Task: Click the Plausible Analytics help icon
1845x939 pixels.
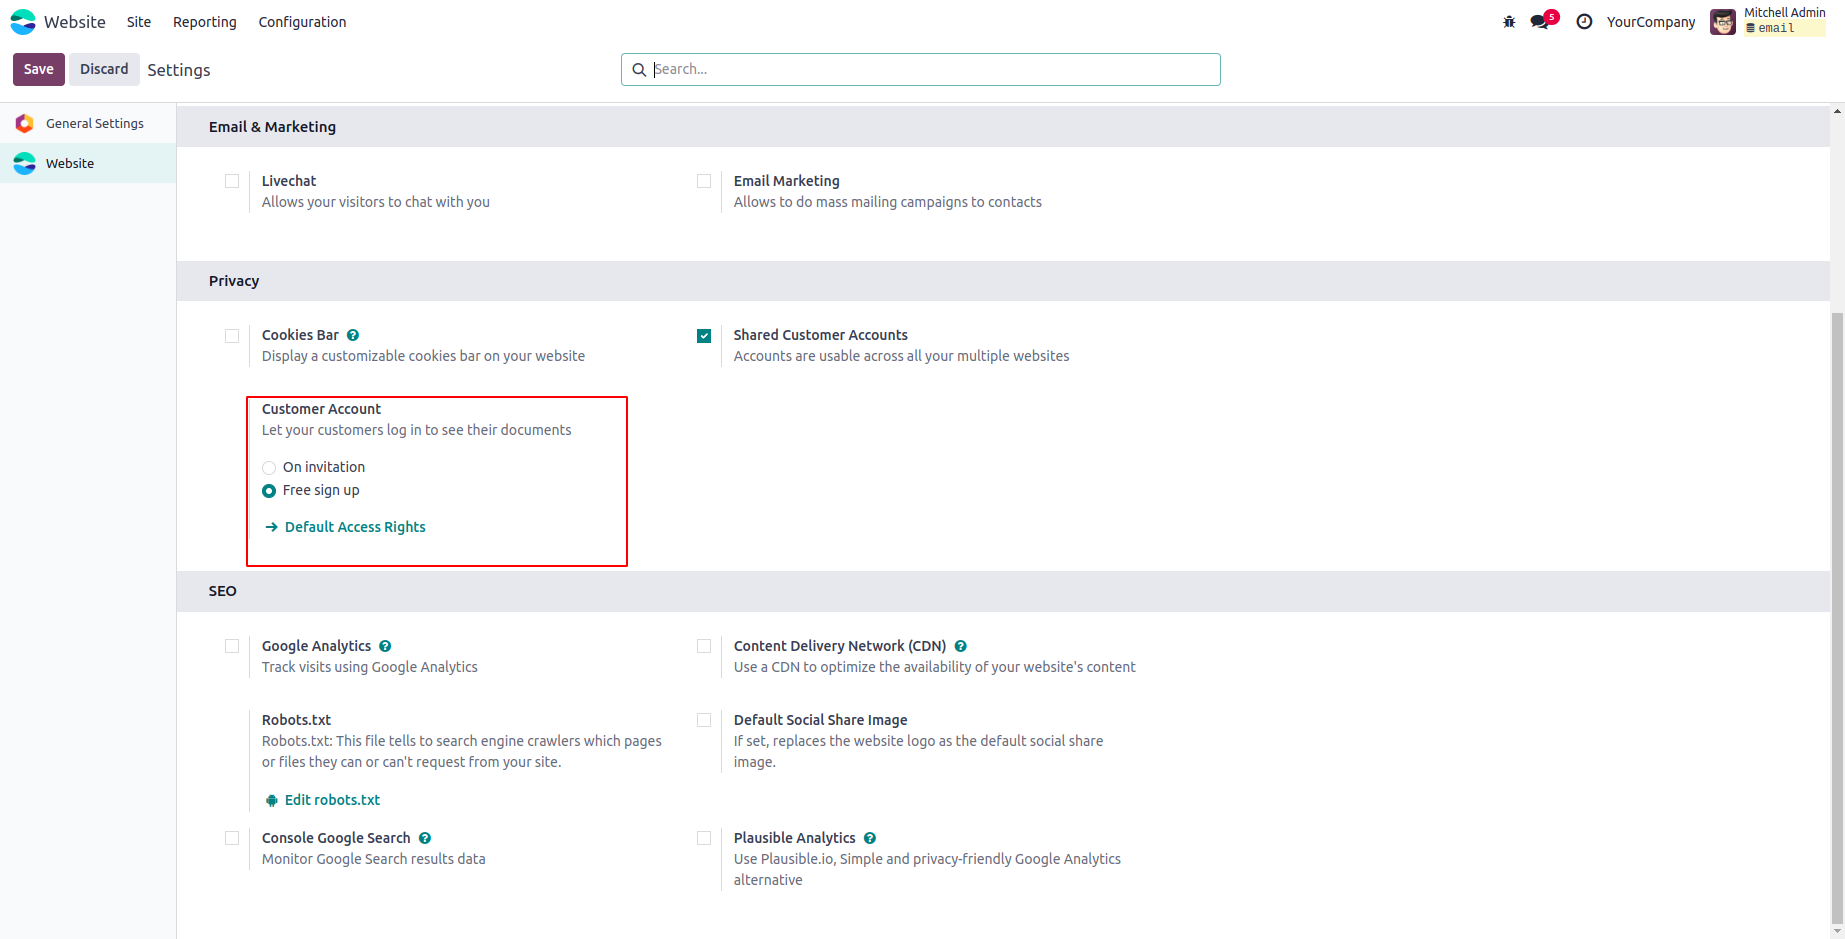Action: click(x=870, y=838)
